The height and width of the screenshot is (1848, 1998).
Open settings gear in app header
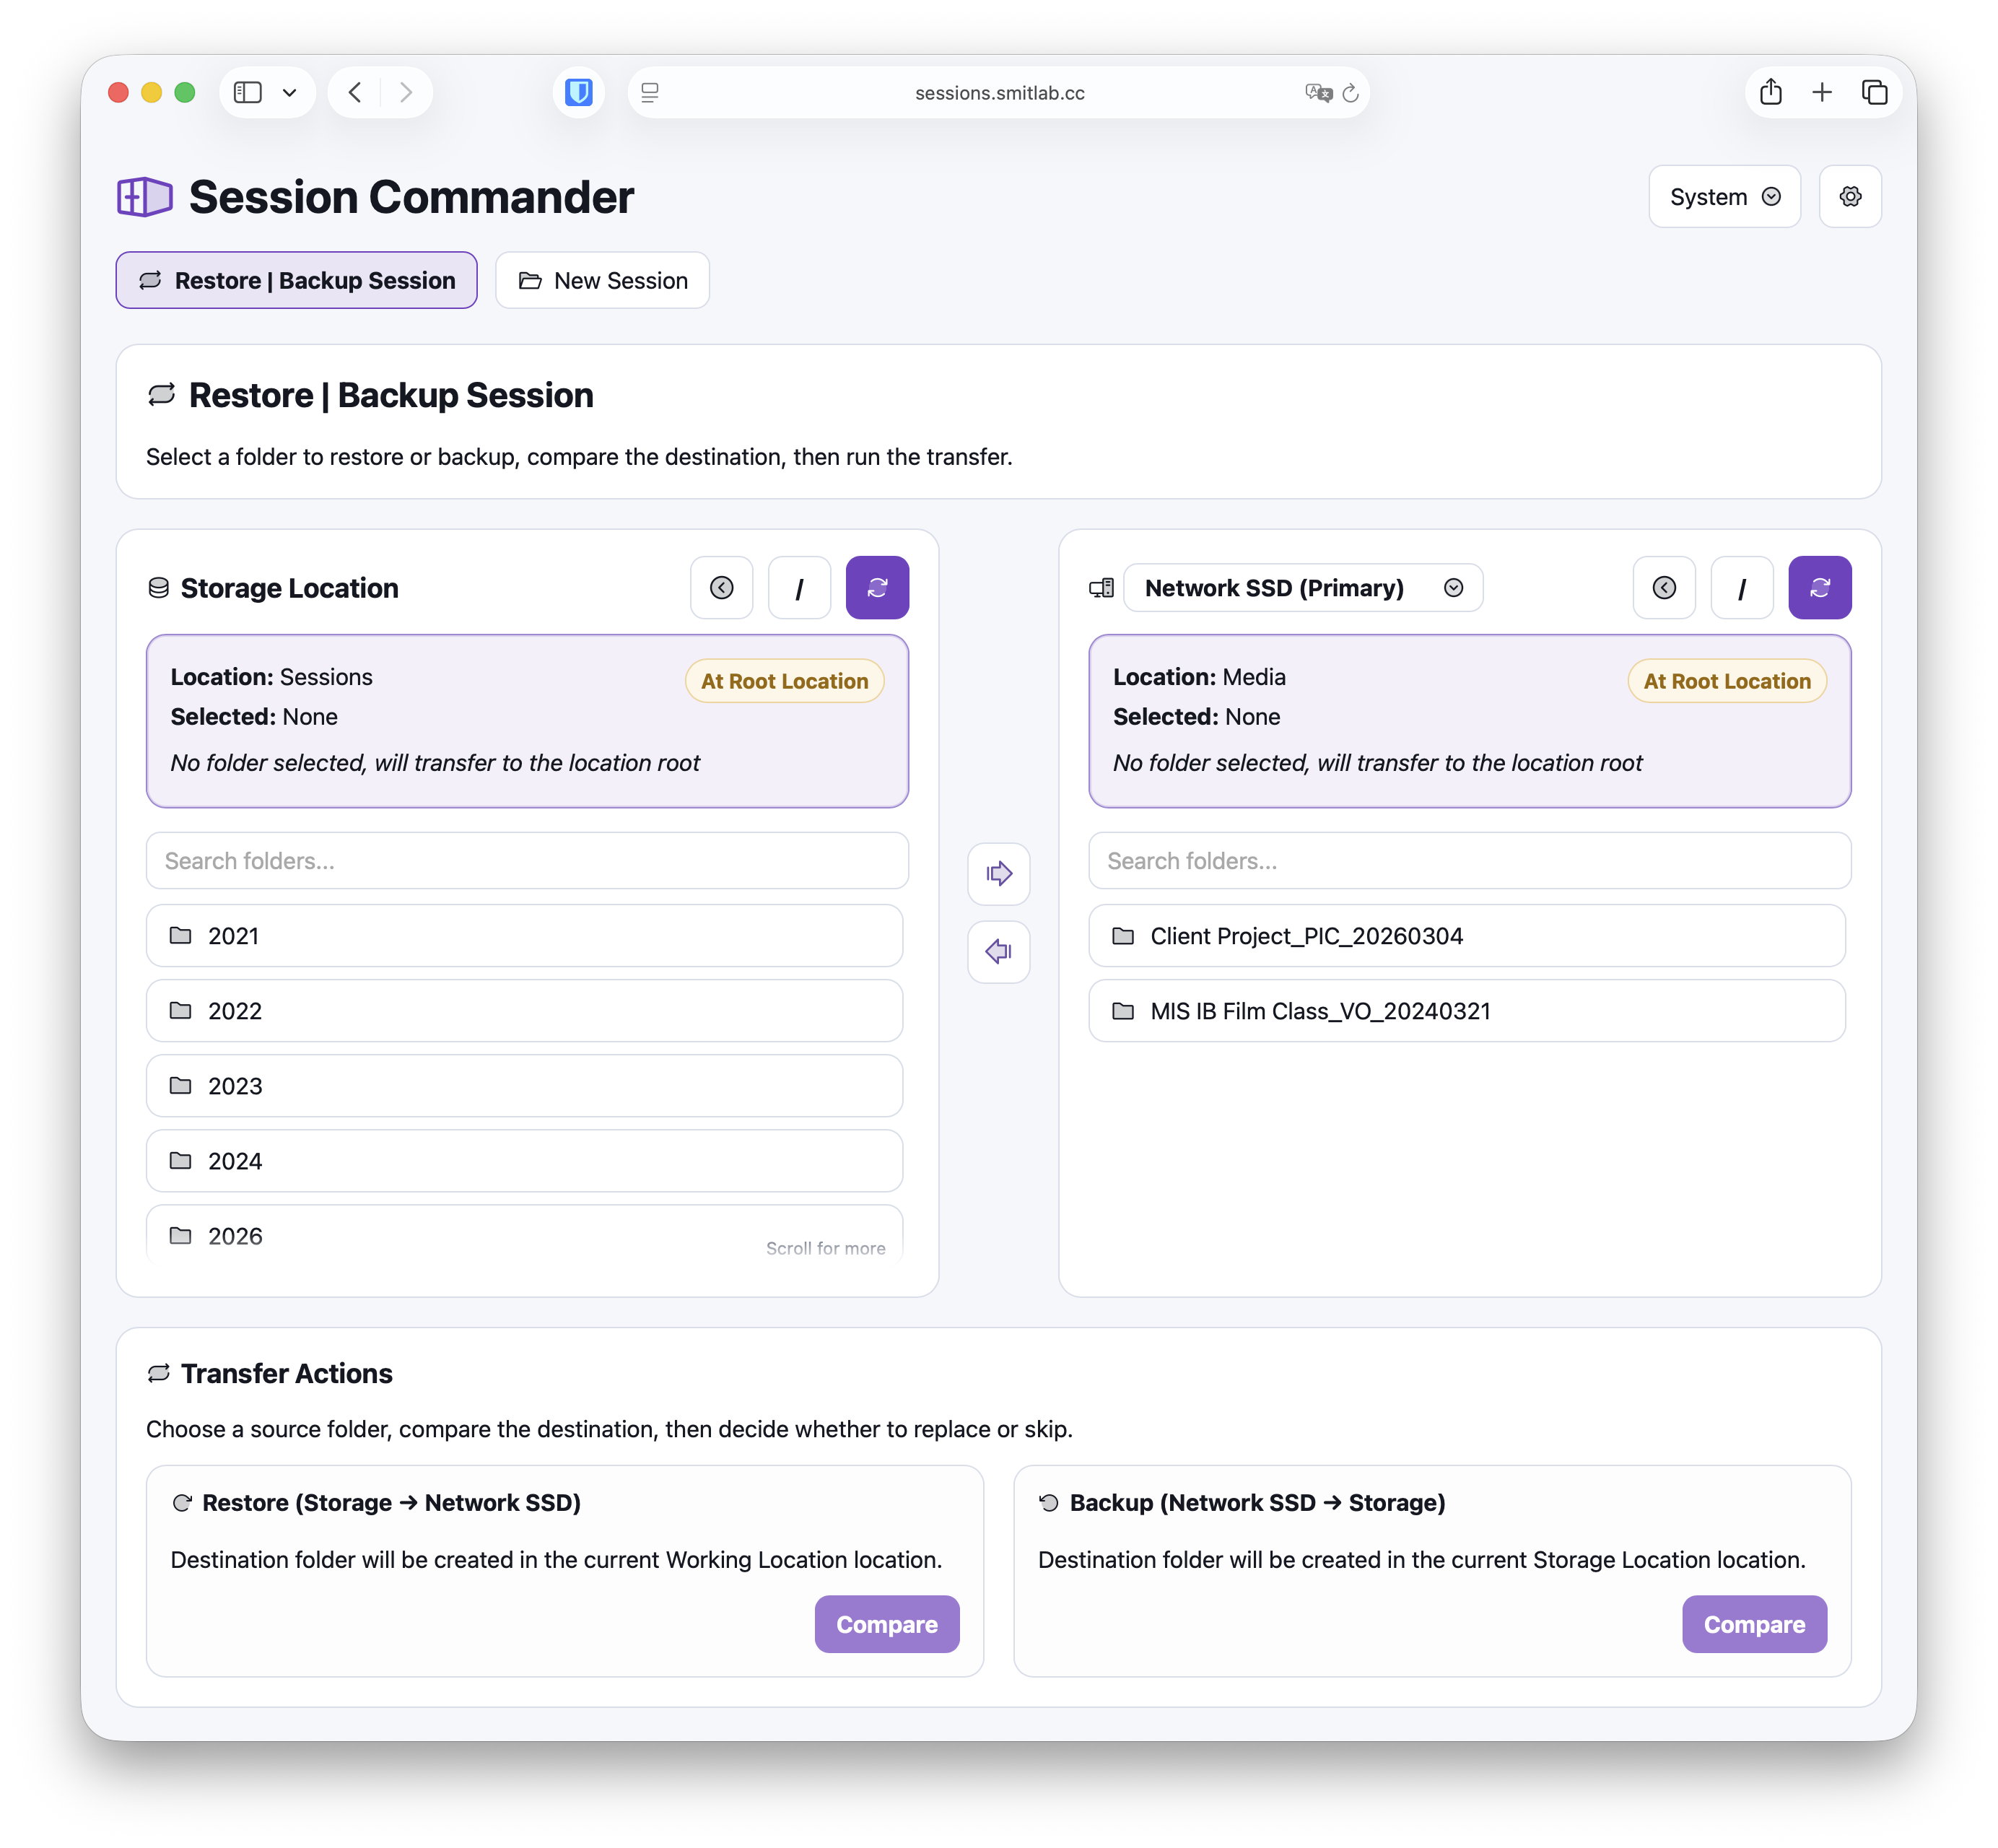pos(1850,197)
